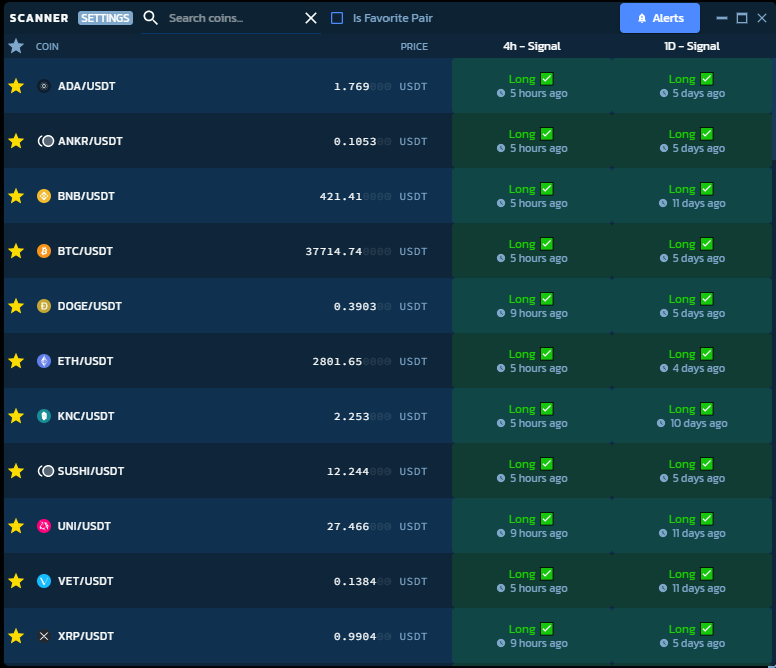Click DOGE 4h signal '9 hours ago'
This screenshot has width=776, height=668.
click(539, 313)
